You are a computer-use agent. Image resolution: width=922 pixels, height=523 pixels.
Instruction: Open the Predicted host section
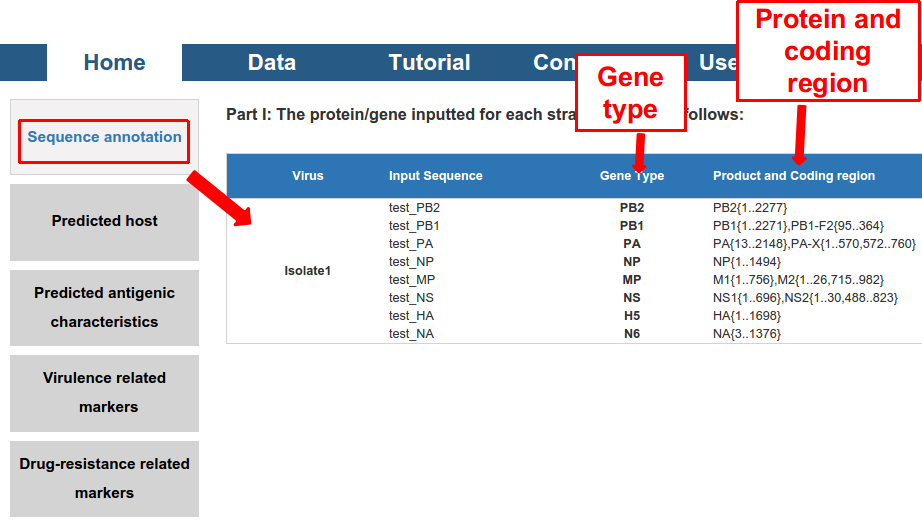pos(104,221)
